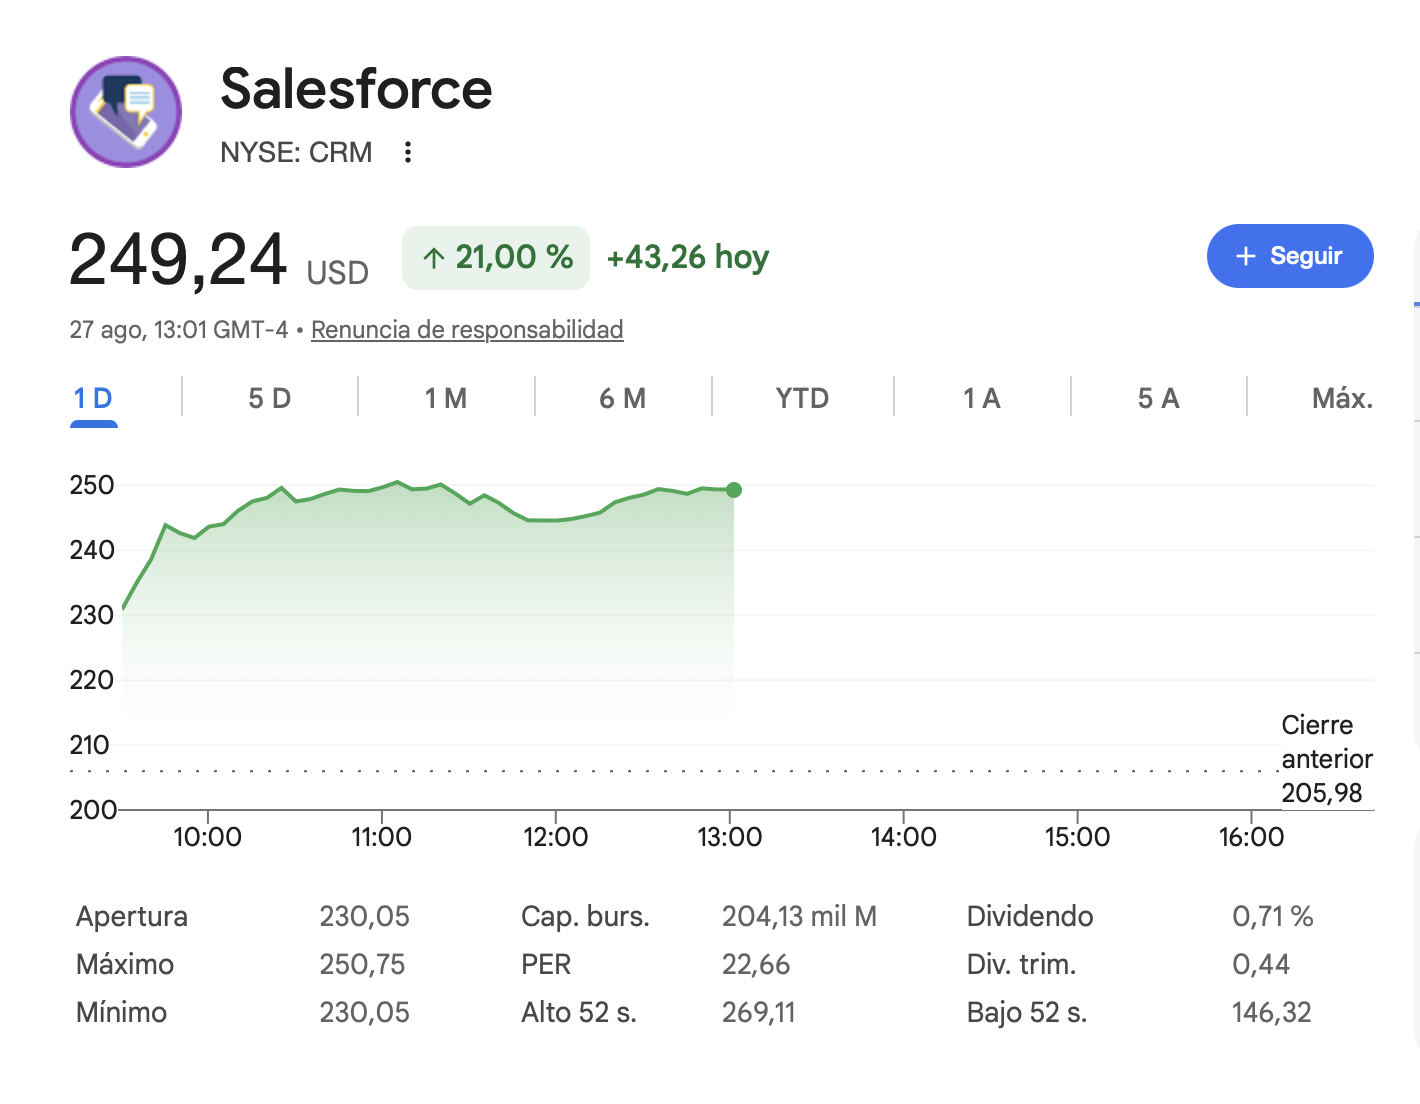Show year-to-date with YTD tab
This screenshot has height=1104, width=1420.
[x=802, y=399]
